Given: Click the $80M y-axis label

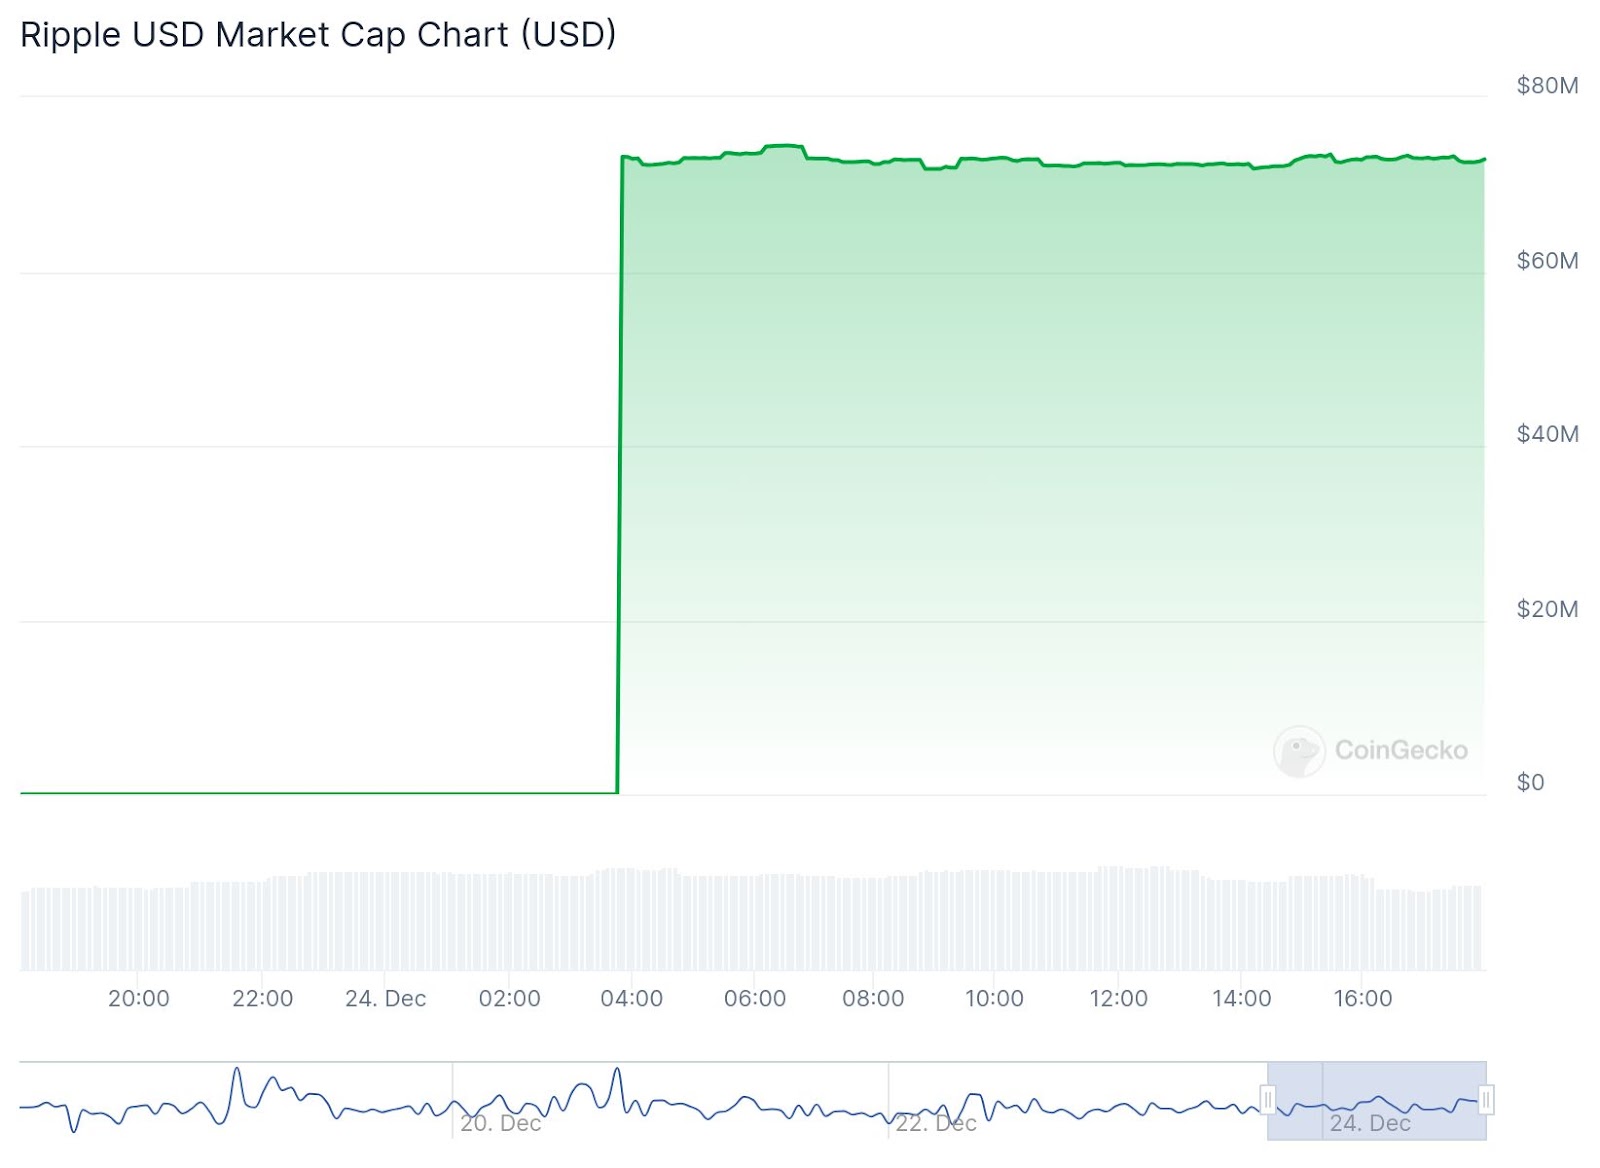Looking at the screenshot, I should pyautogui.click(x=1547, y=85).
